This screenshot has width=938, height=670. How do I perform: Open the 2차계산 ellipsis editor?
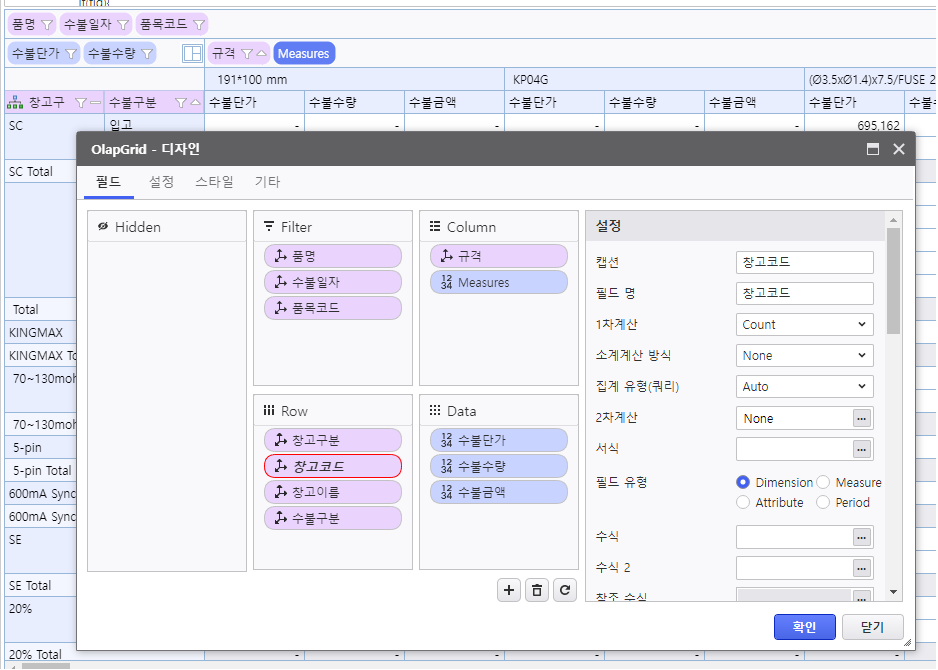click(861, 418)
